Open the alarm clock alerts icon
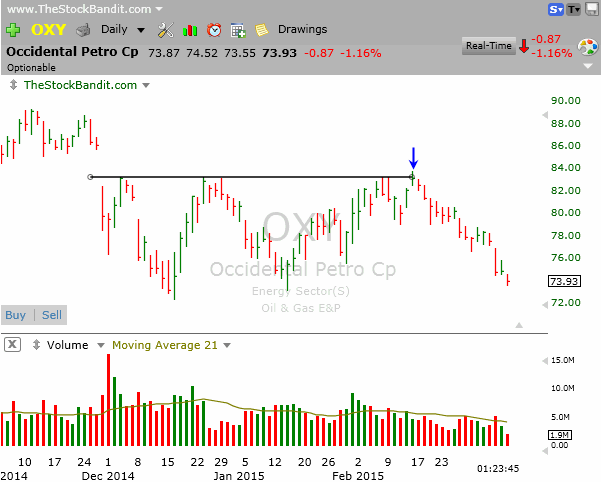 (x=214, y=30)
